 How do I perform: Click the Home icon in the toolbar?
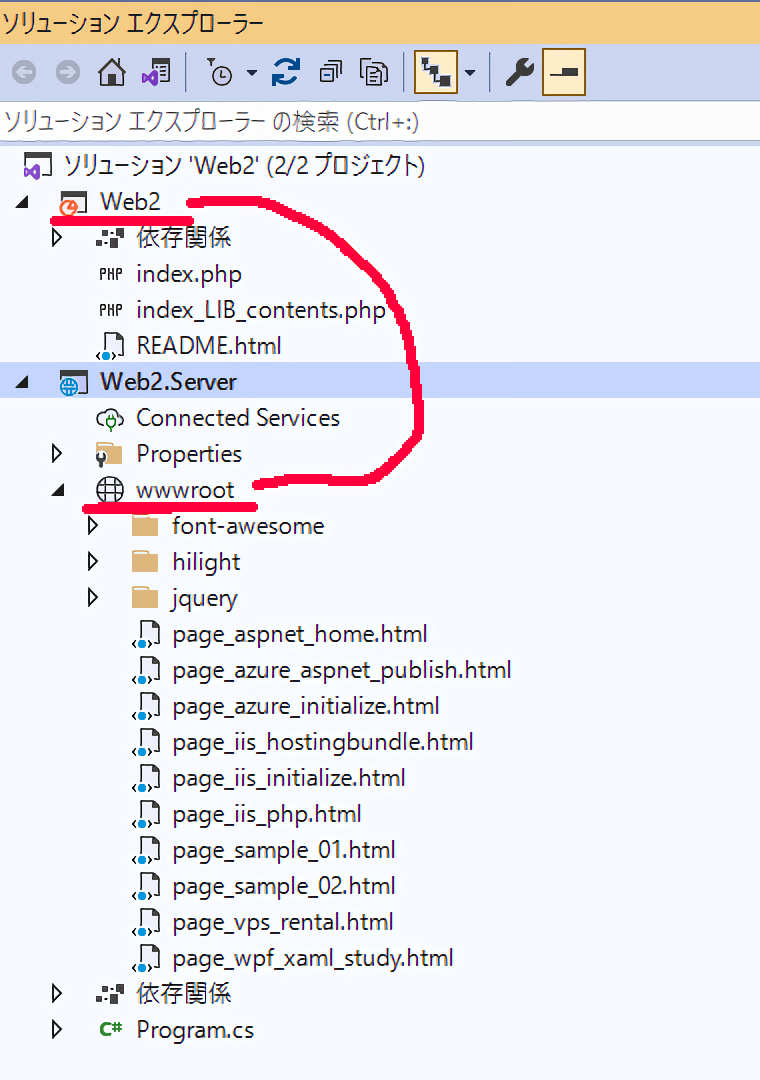click(111, 73)
